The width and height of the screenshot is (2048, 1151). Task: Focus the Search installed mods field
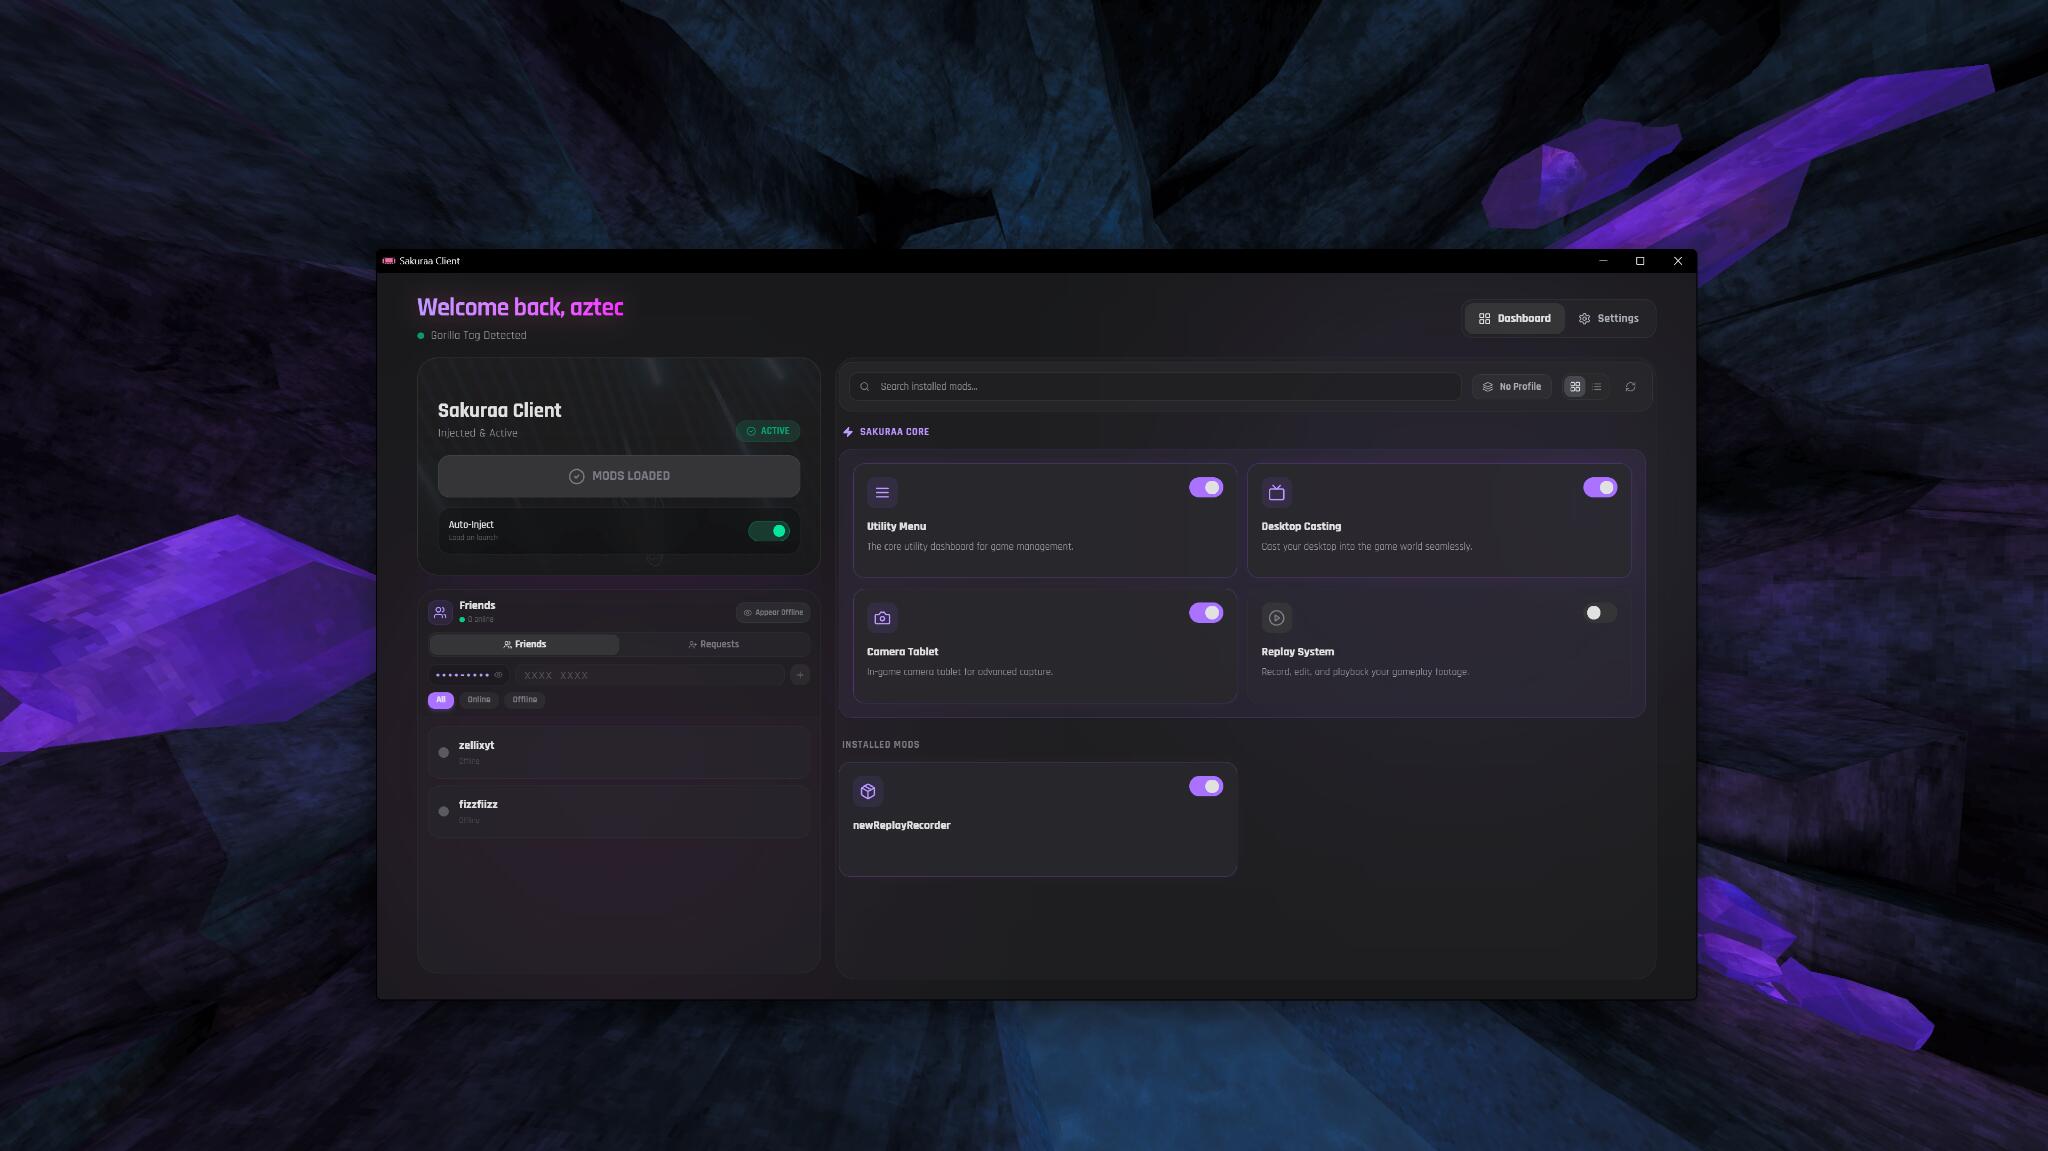coord(1155,387)
